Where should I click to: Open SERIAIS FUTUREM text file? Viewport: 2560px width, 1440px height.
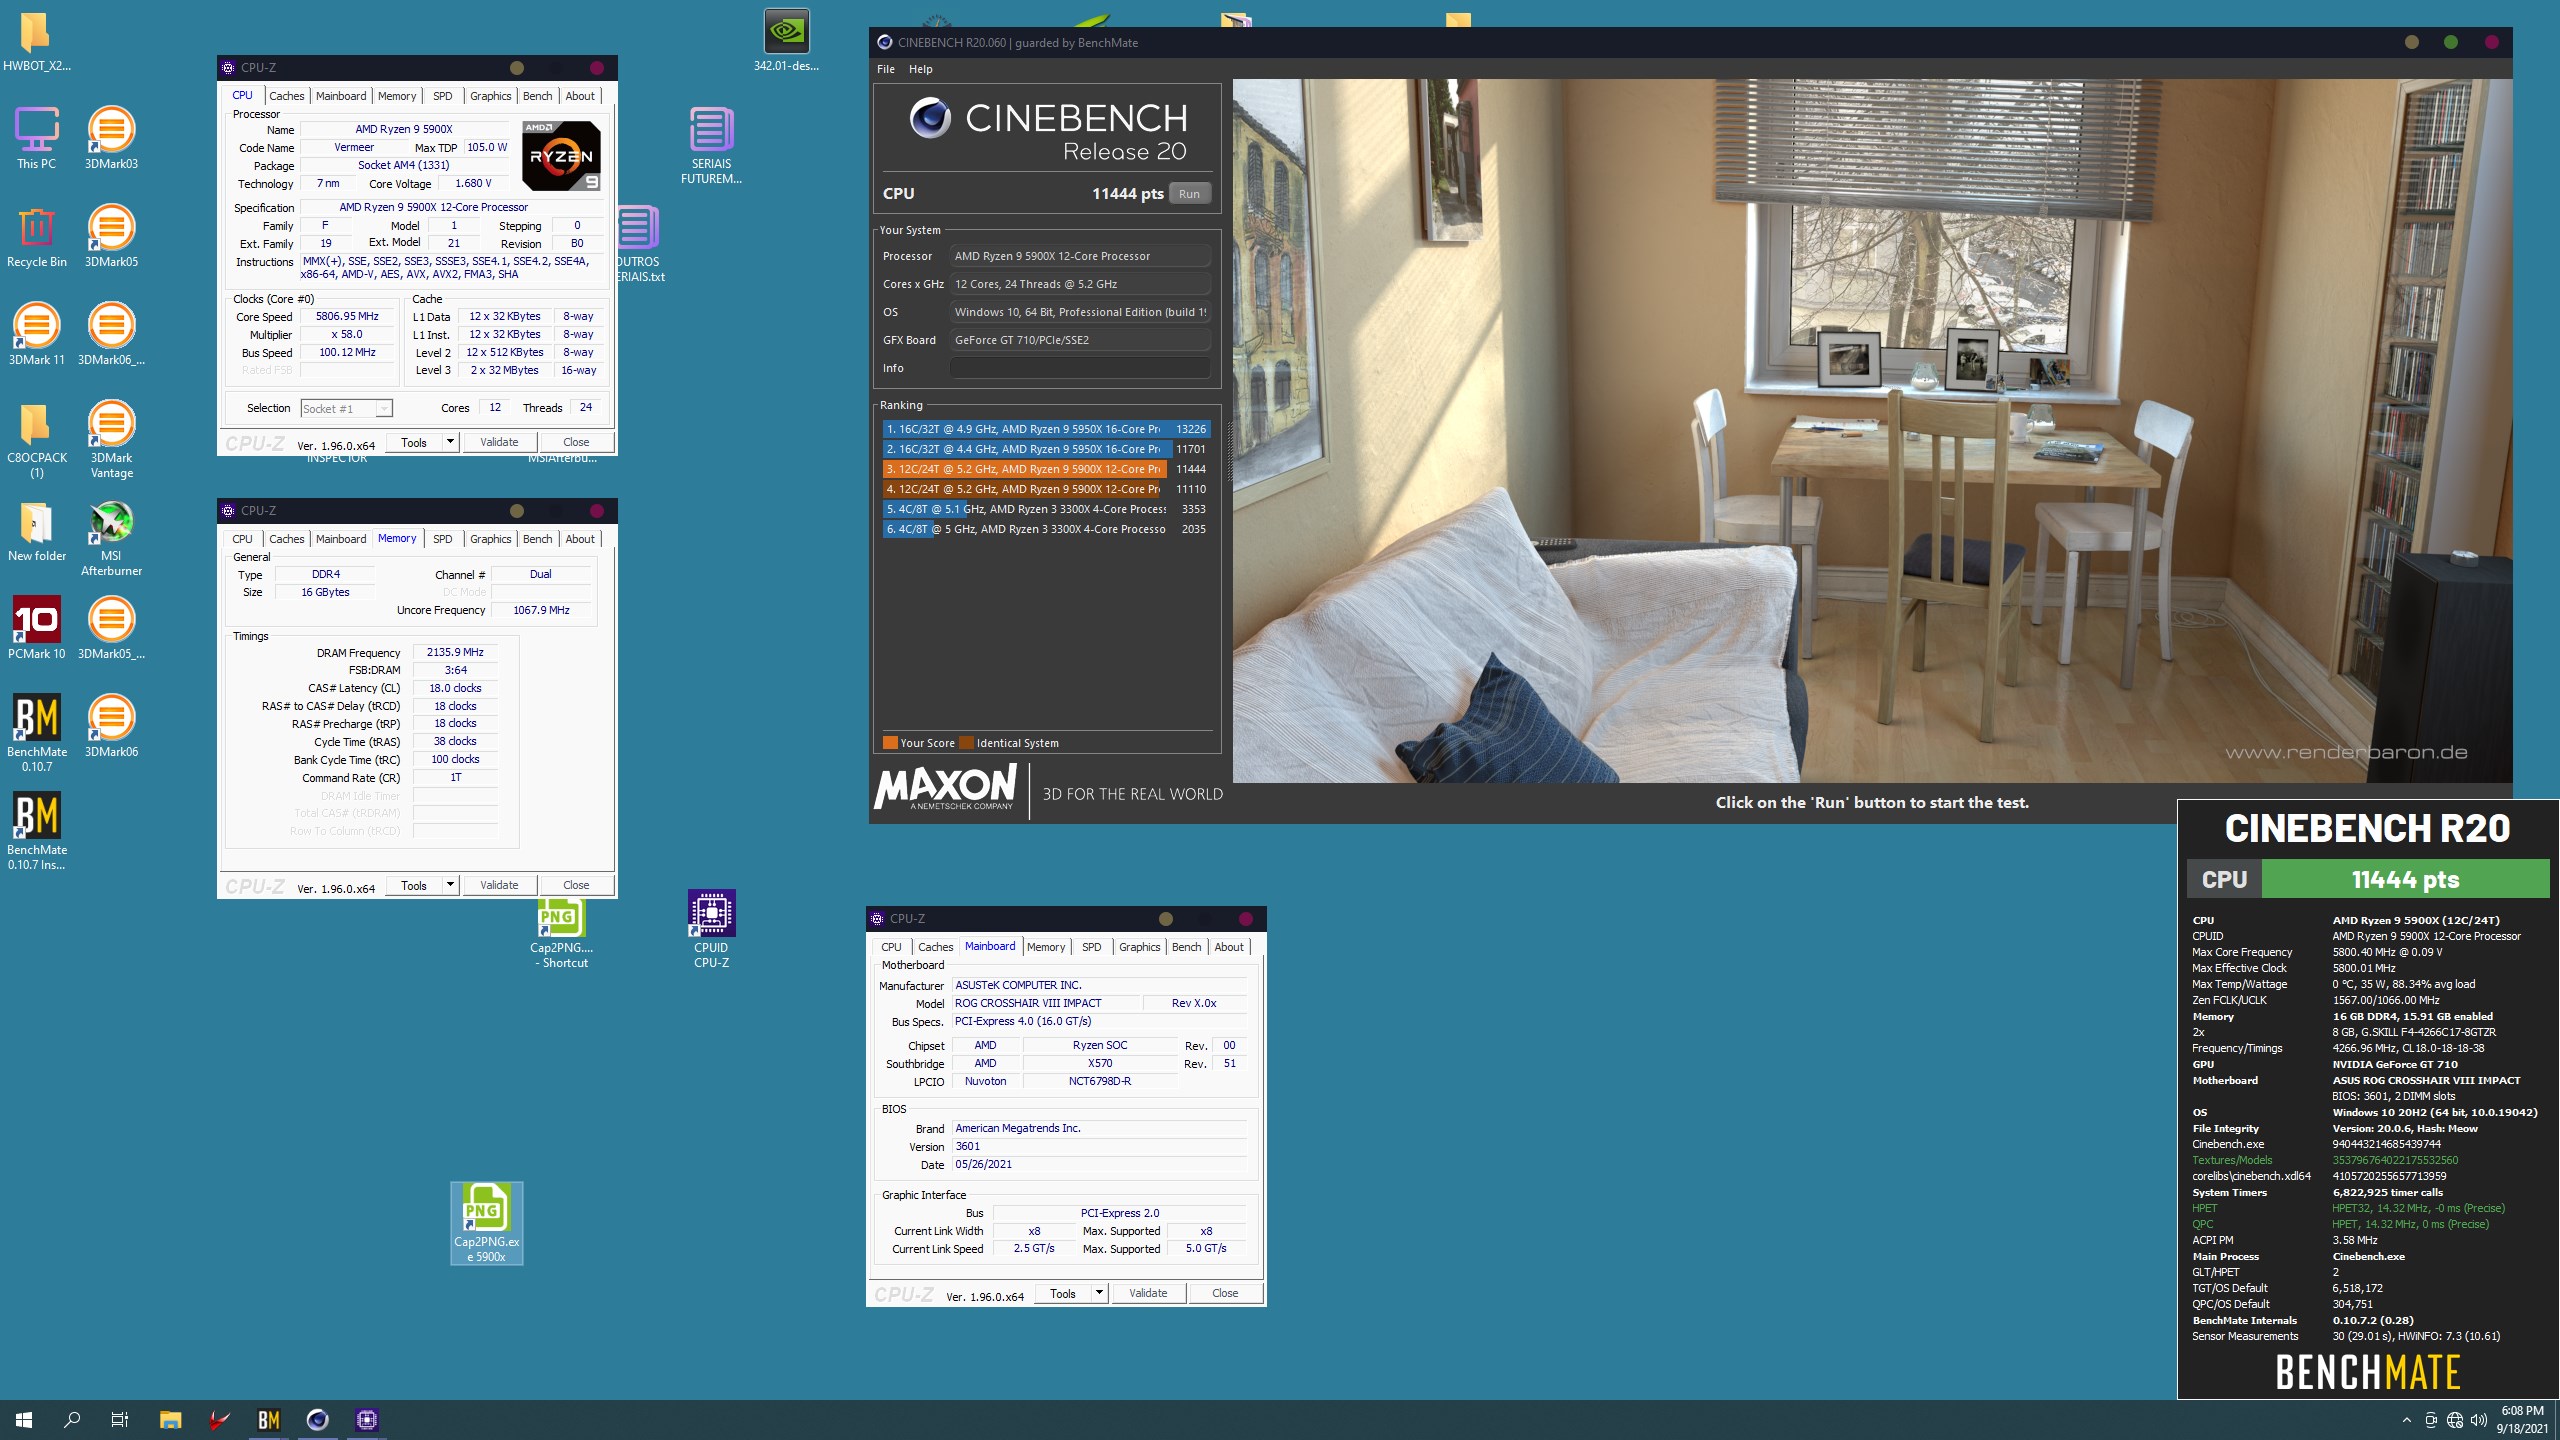click(x=711, y=145)
